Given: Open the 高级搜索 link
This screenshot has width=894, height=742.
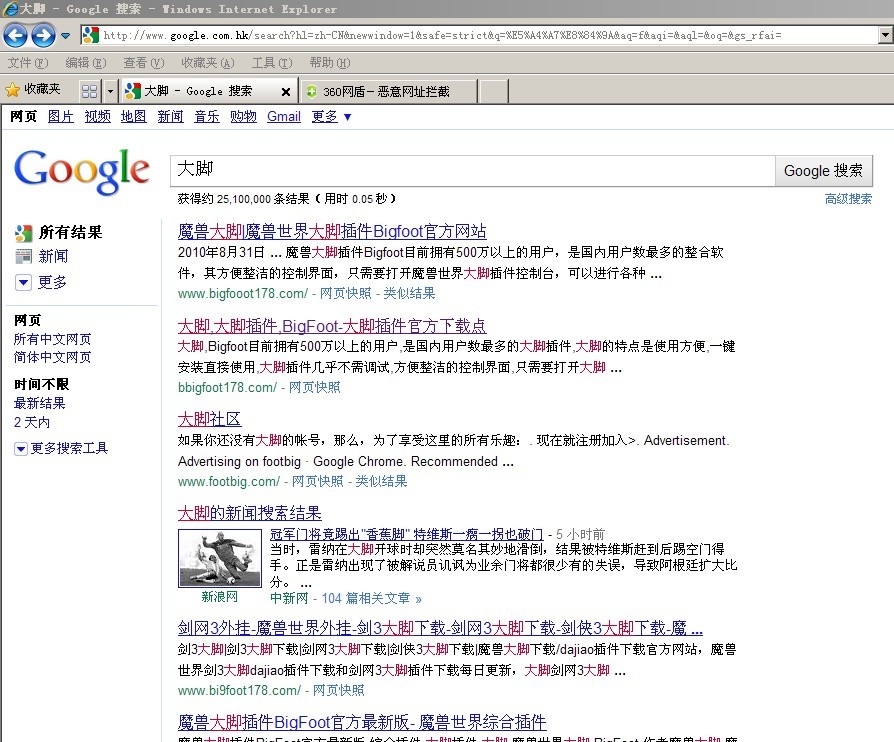Looking at the screenshot, I should click(x=848, y=199).
